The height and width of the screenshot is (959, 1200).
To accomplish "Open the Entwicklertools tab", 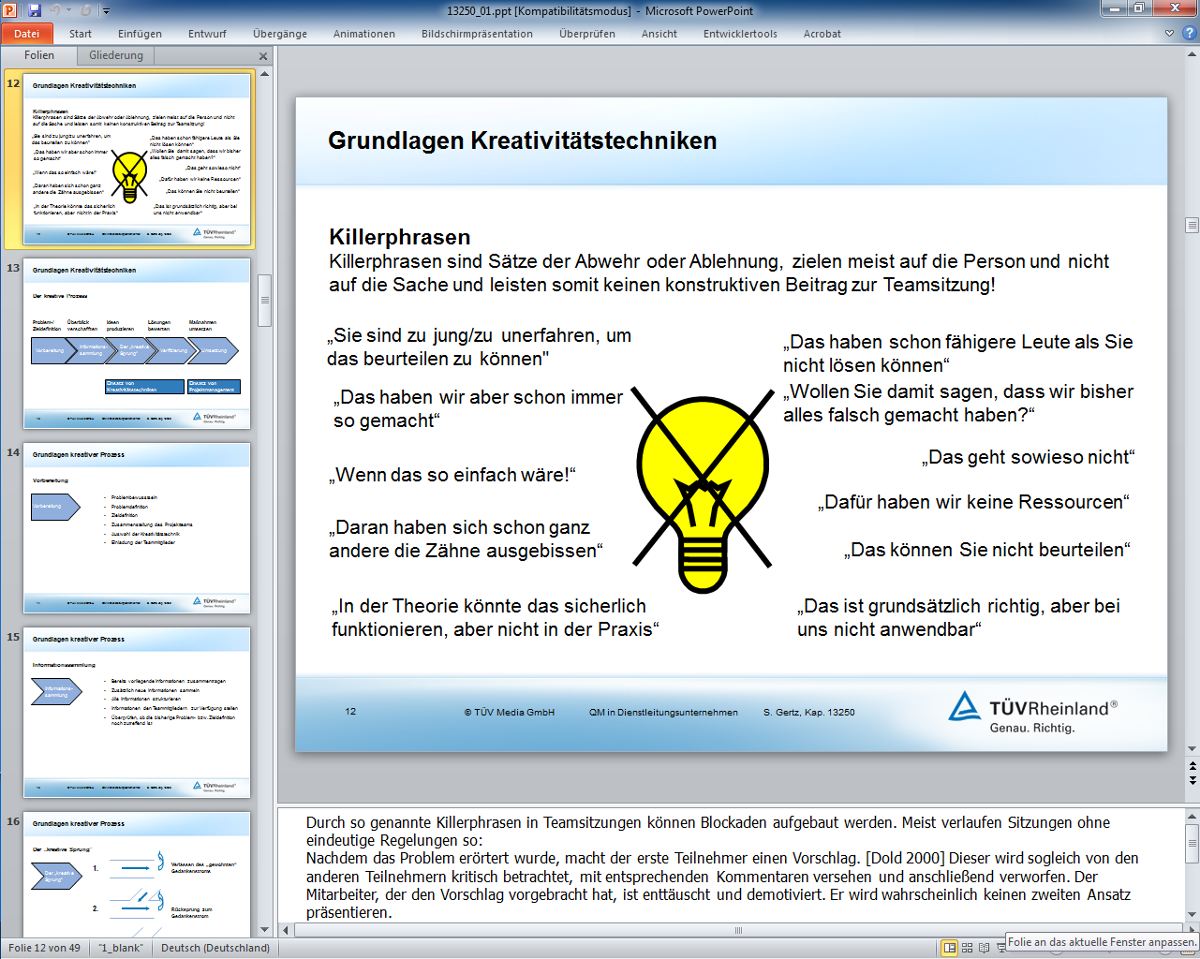I will pyautogui.click(x=740, y=33).
